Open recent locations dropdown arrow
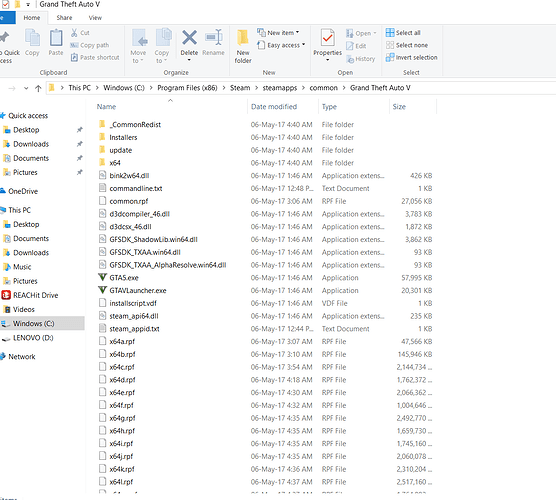Screen dimensions: 556x500 coord(26,88)
